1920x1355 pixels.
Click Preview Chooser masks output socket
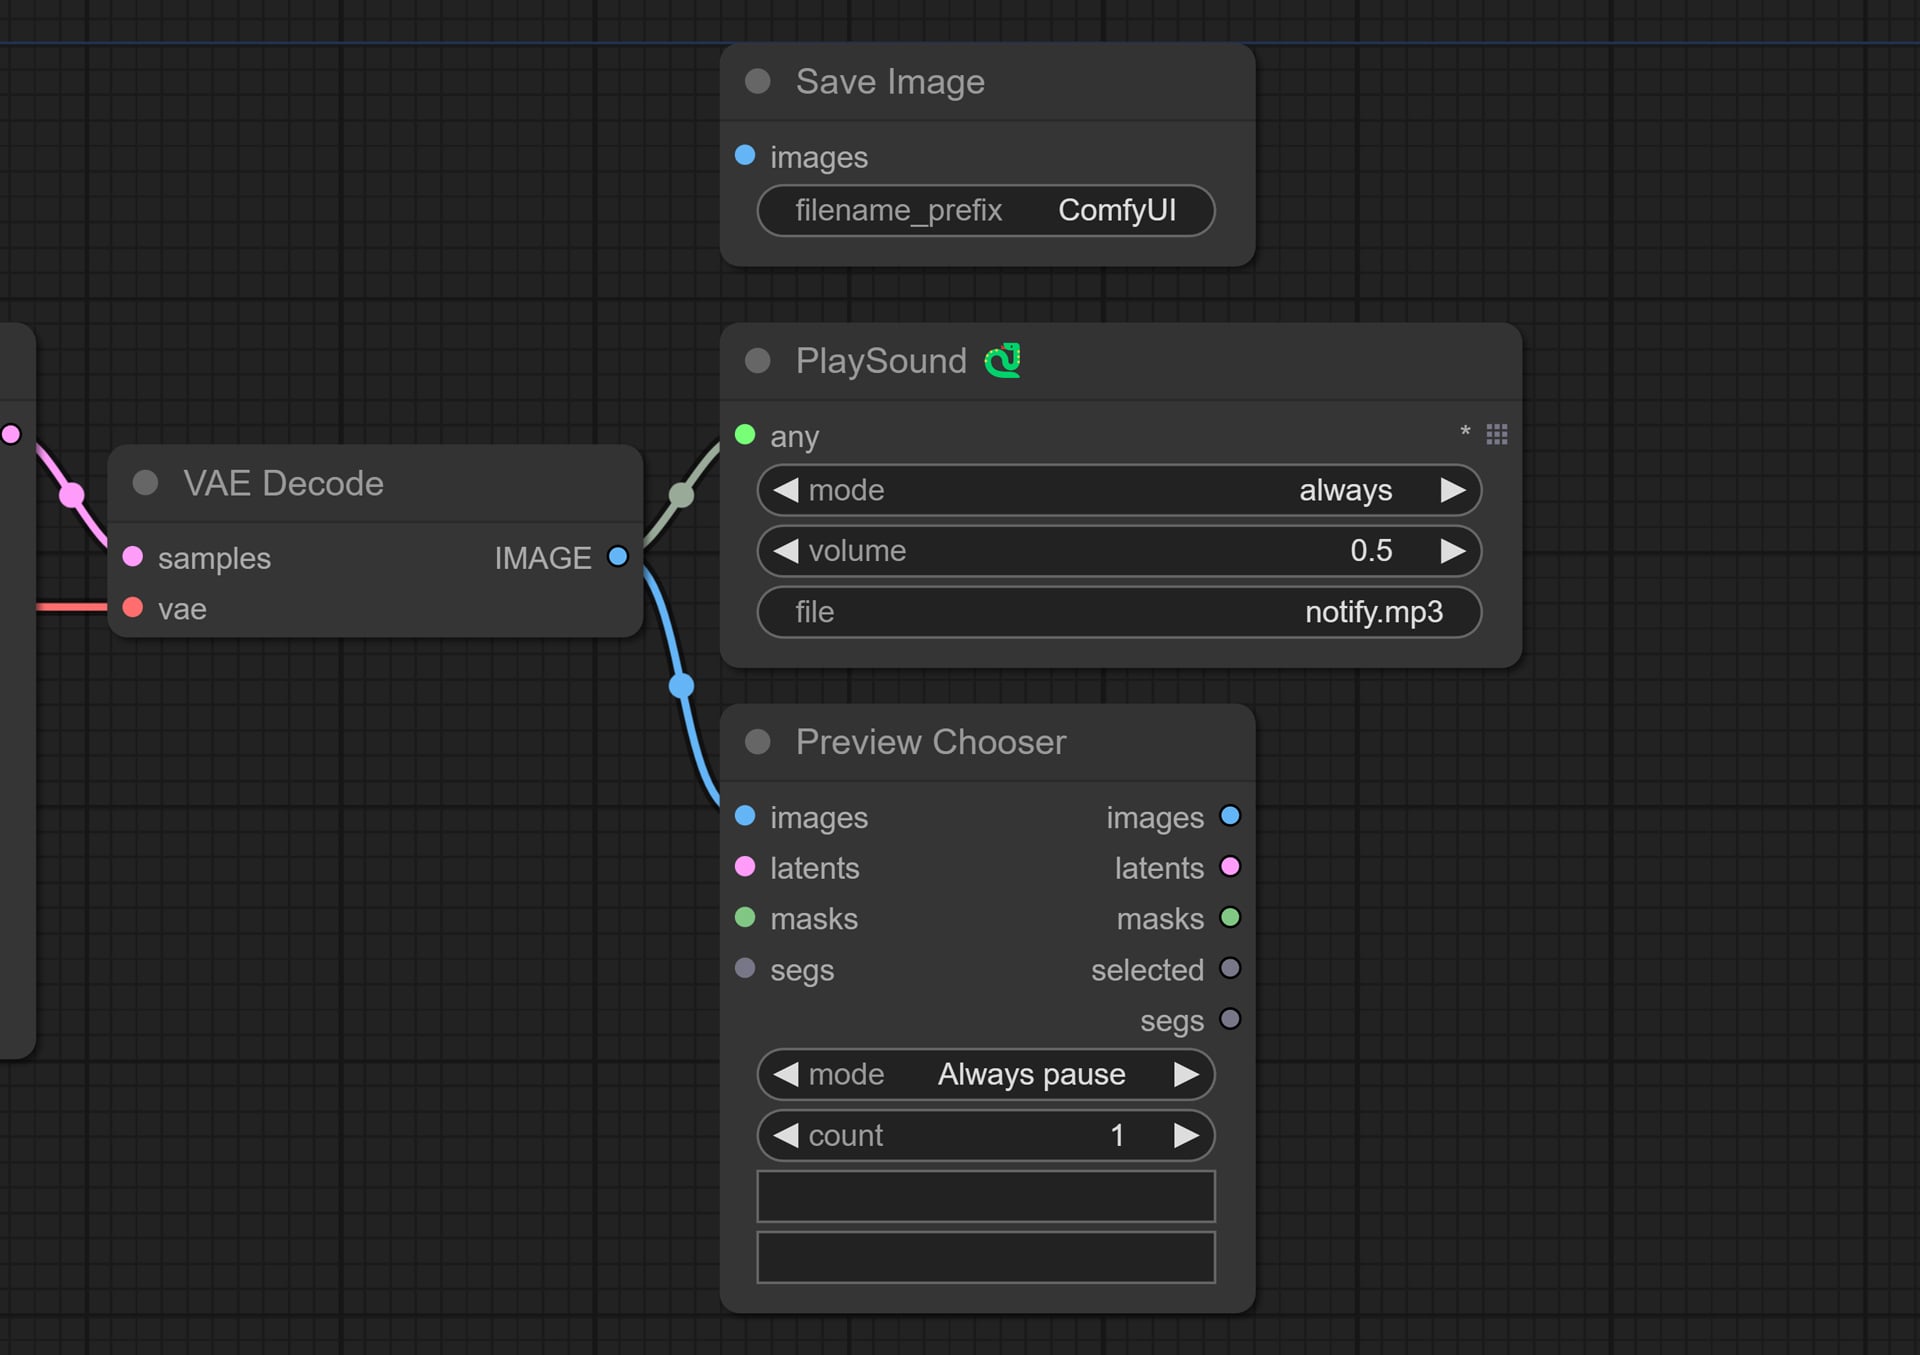1230,917
